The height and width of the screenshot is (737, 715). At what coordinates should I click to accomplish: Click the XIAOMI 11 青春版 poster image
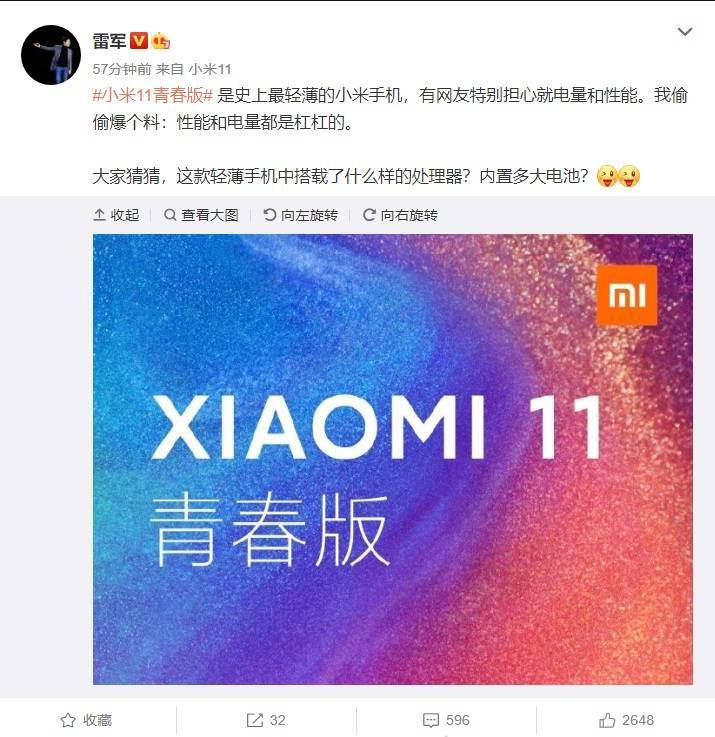tap(393, 459)
